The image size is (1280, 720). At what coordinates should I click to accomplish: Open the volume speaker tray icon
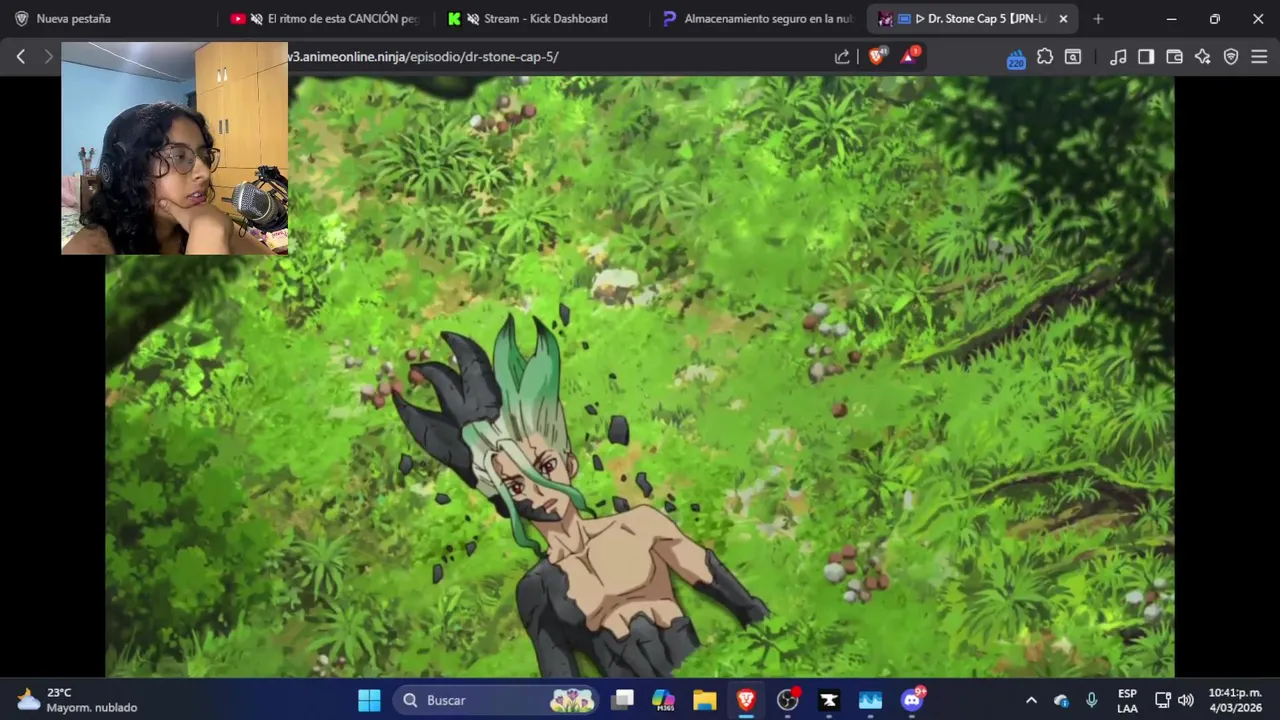click(1186, 700)
